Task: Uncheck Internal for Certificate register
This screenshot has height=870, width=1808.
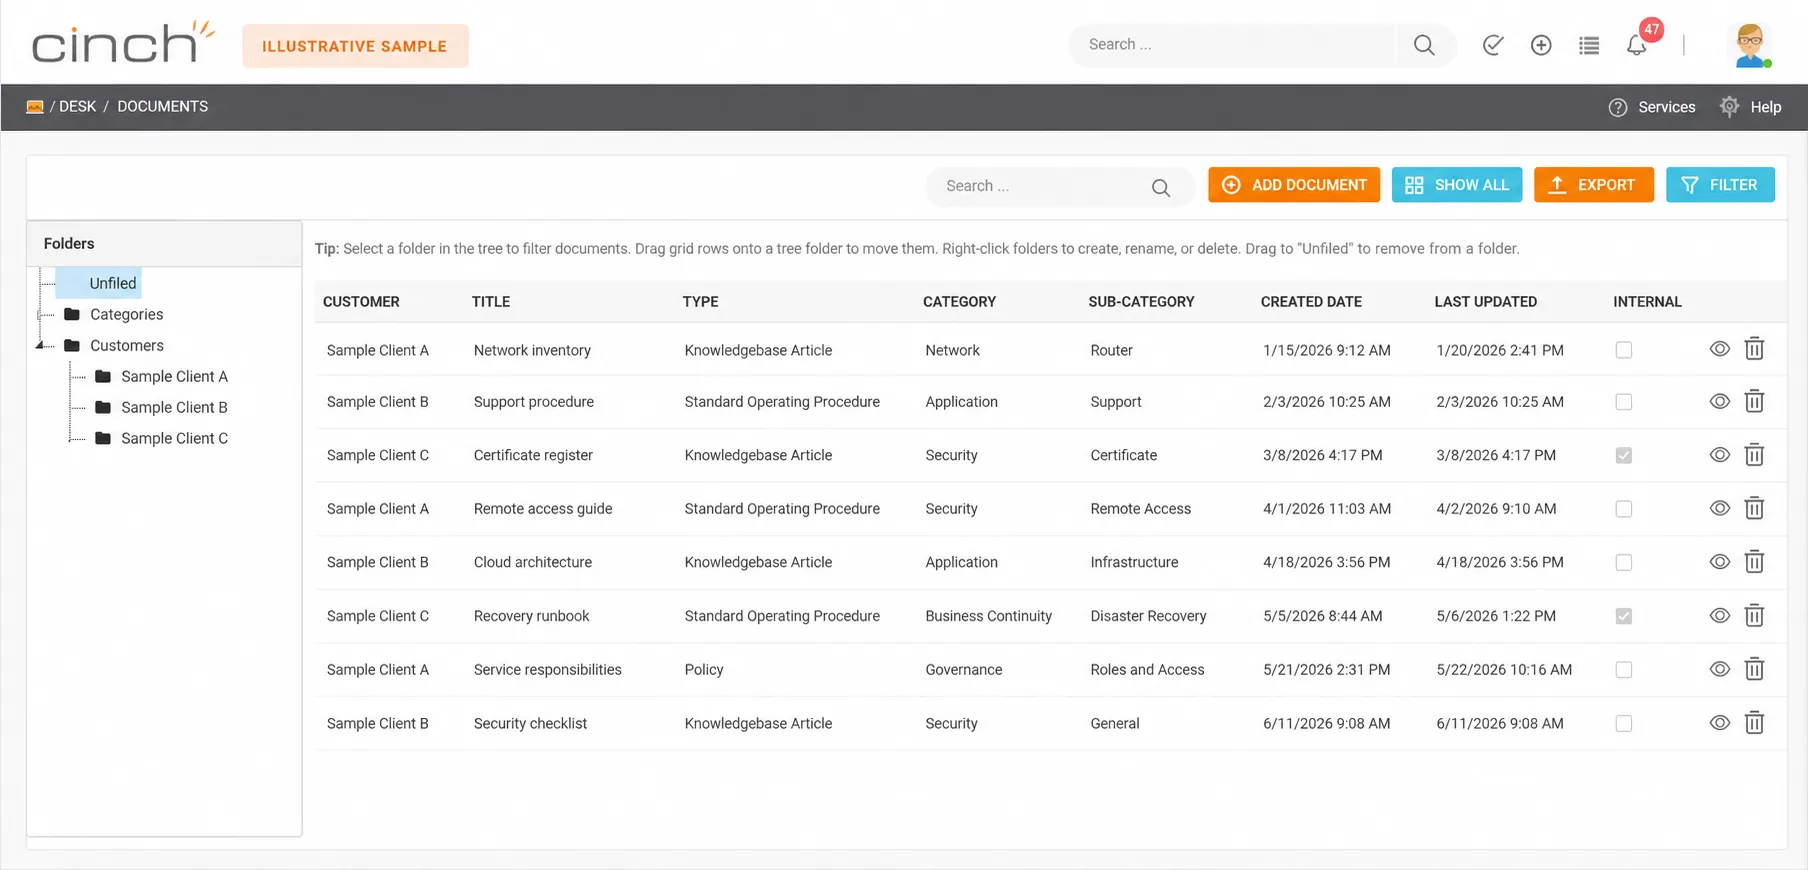Action: 1624,455
